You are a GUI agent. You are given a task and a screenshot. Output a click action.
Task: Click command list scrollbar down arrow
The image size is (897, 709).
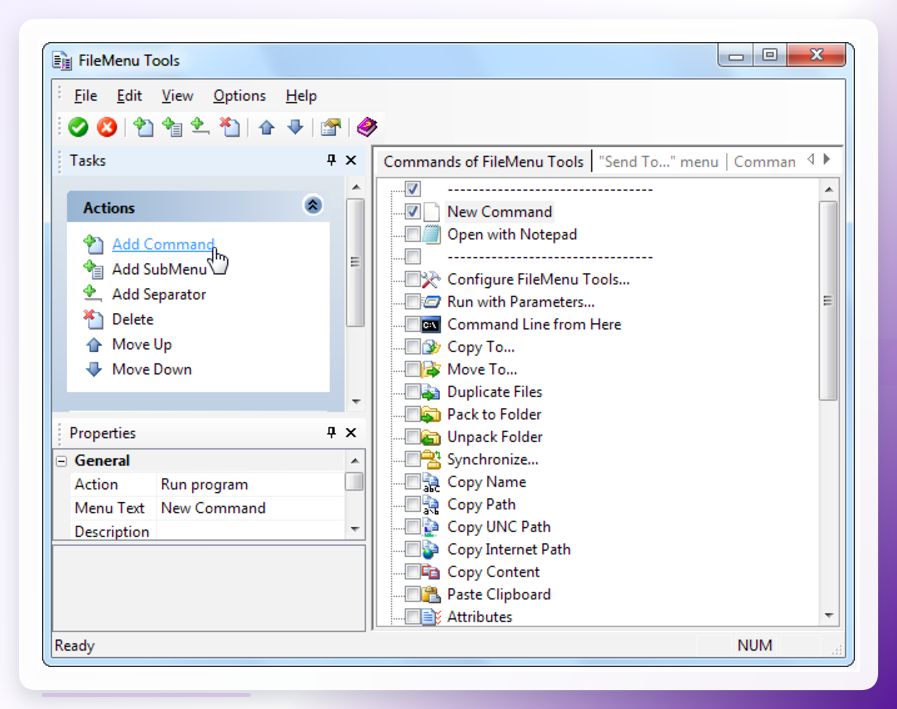click(x=828, y=616)
